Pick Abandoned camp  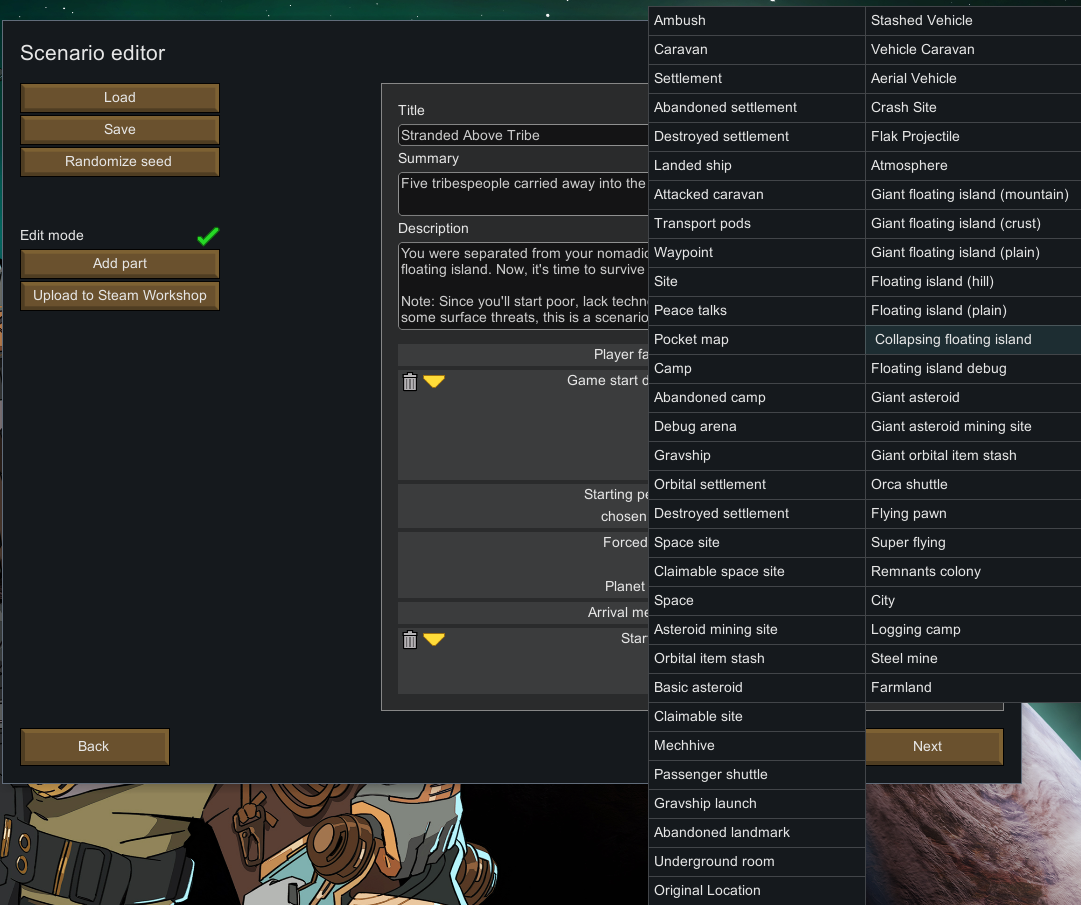click(x=756, y=397)
